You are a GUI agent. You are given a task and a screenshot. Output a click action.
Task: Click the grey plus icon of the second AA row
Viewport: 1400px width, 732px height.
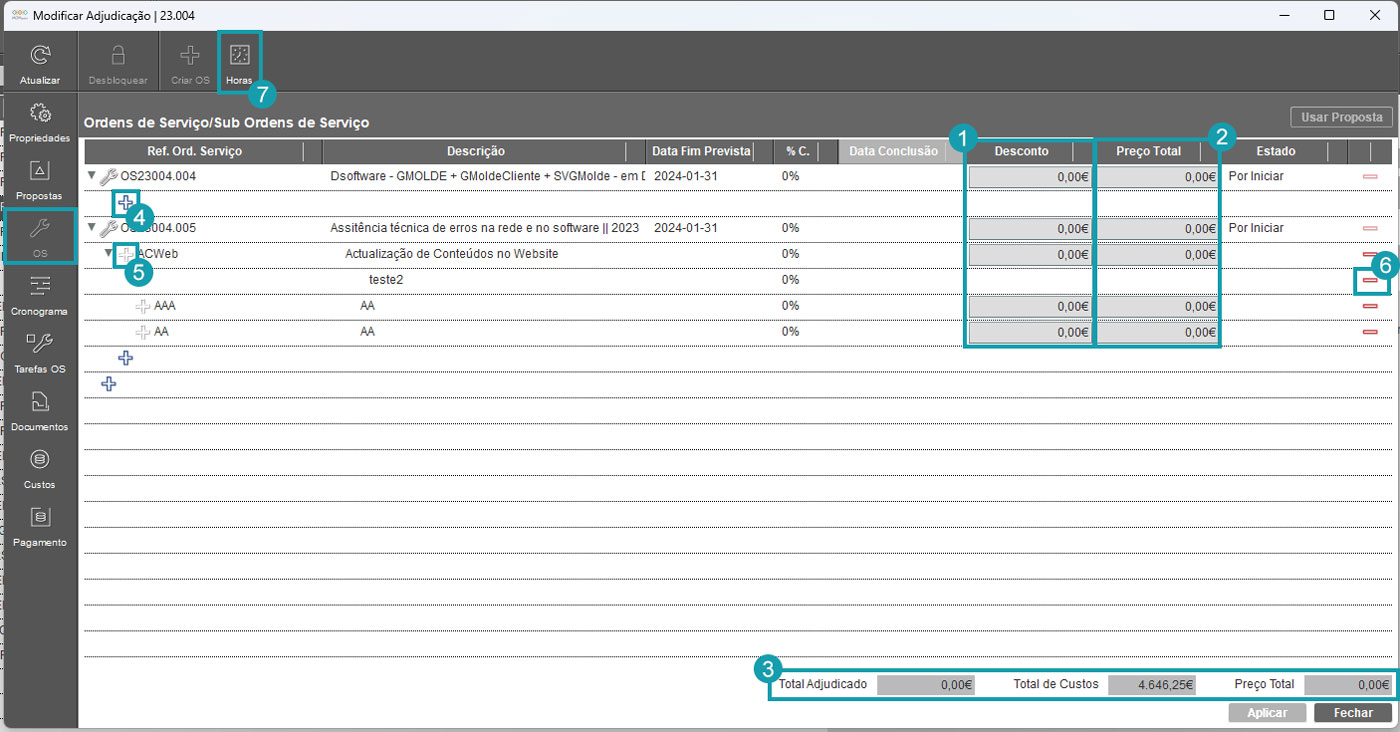(x=143, y=332)
